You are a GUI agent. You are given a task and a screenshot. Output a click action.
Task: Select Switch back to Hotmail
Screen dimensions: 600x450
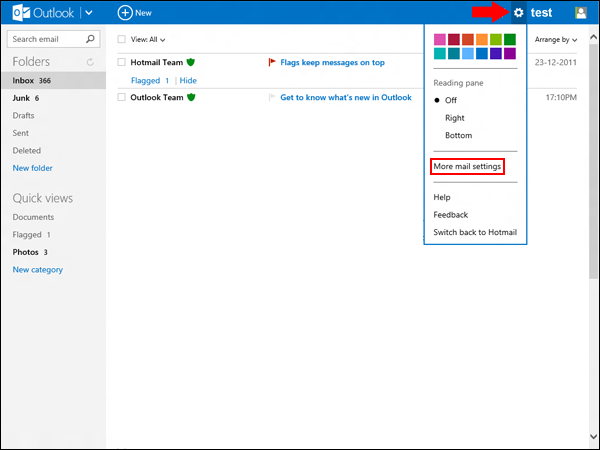pos(475,232)
